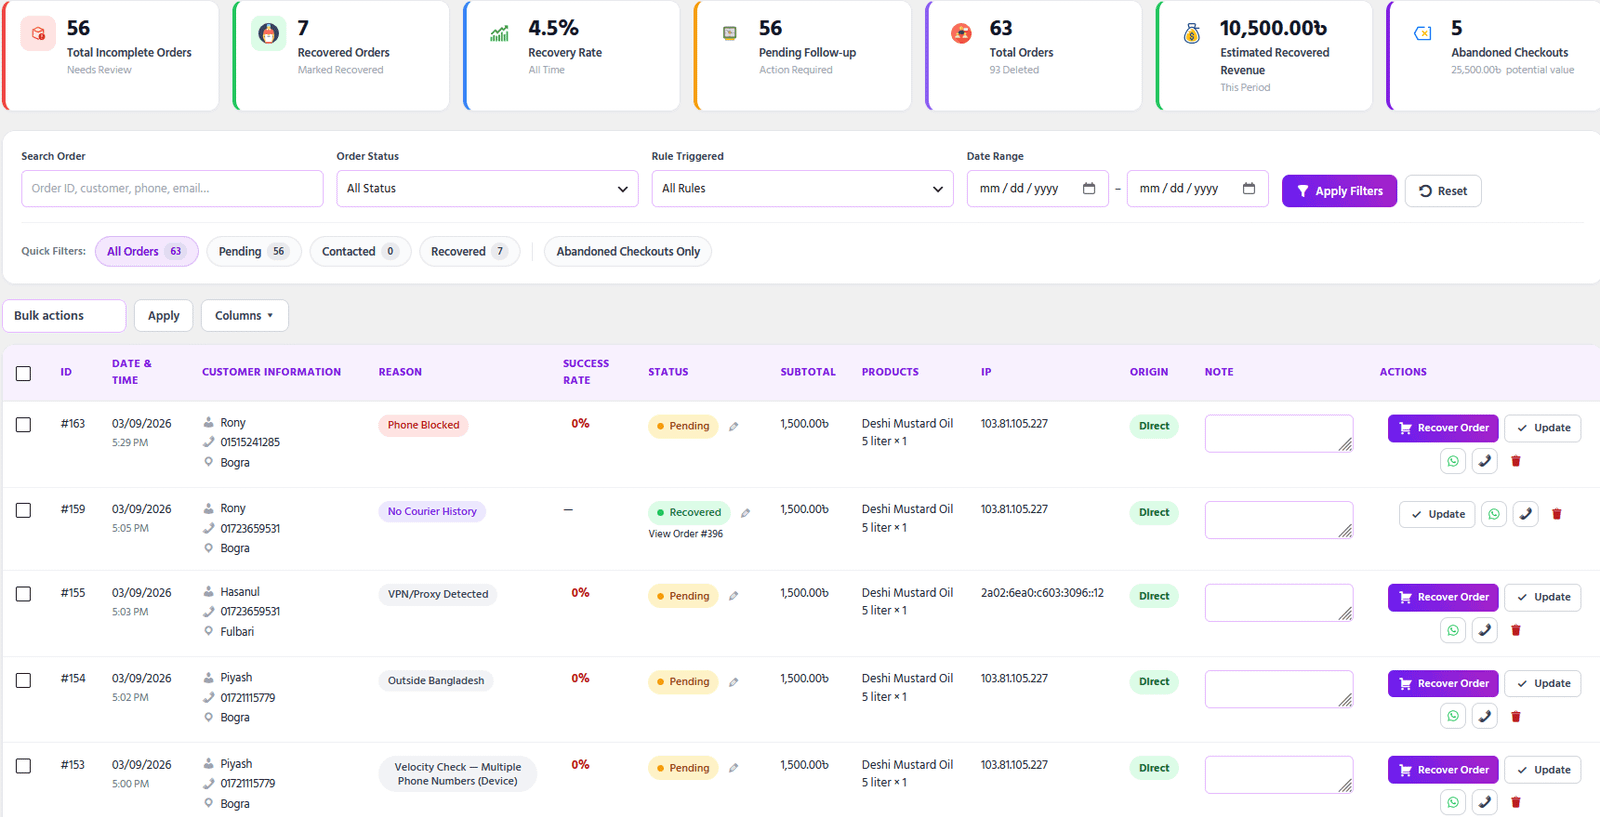Delete order #154 with trash icon
1600x817 pixels.
(x=1516, y=716)
